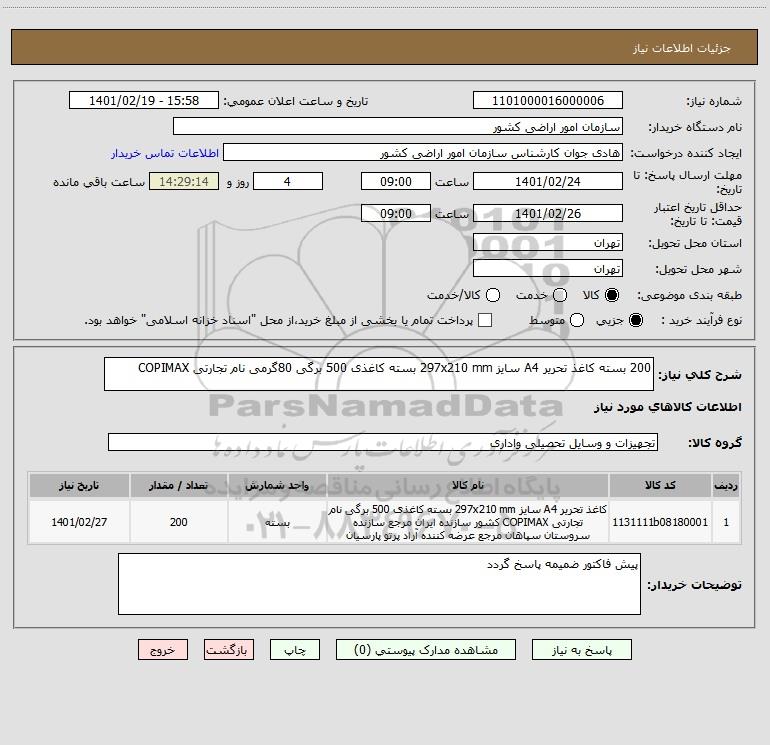The image size is (770, 745).
Task: Click the announcement date field 1401/02/19 - 15:58
Action: tap(144, 101)
